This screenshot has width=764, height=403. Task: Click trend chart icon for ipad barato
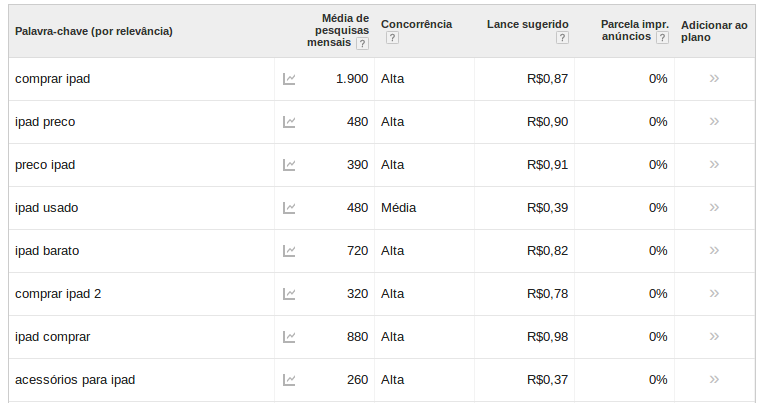[x=289, y=251]
